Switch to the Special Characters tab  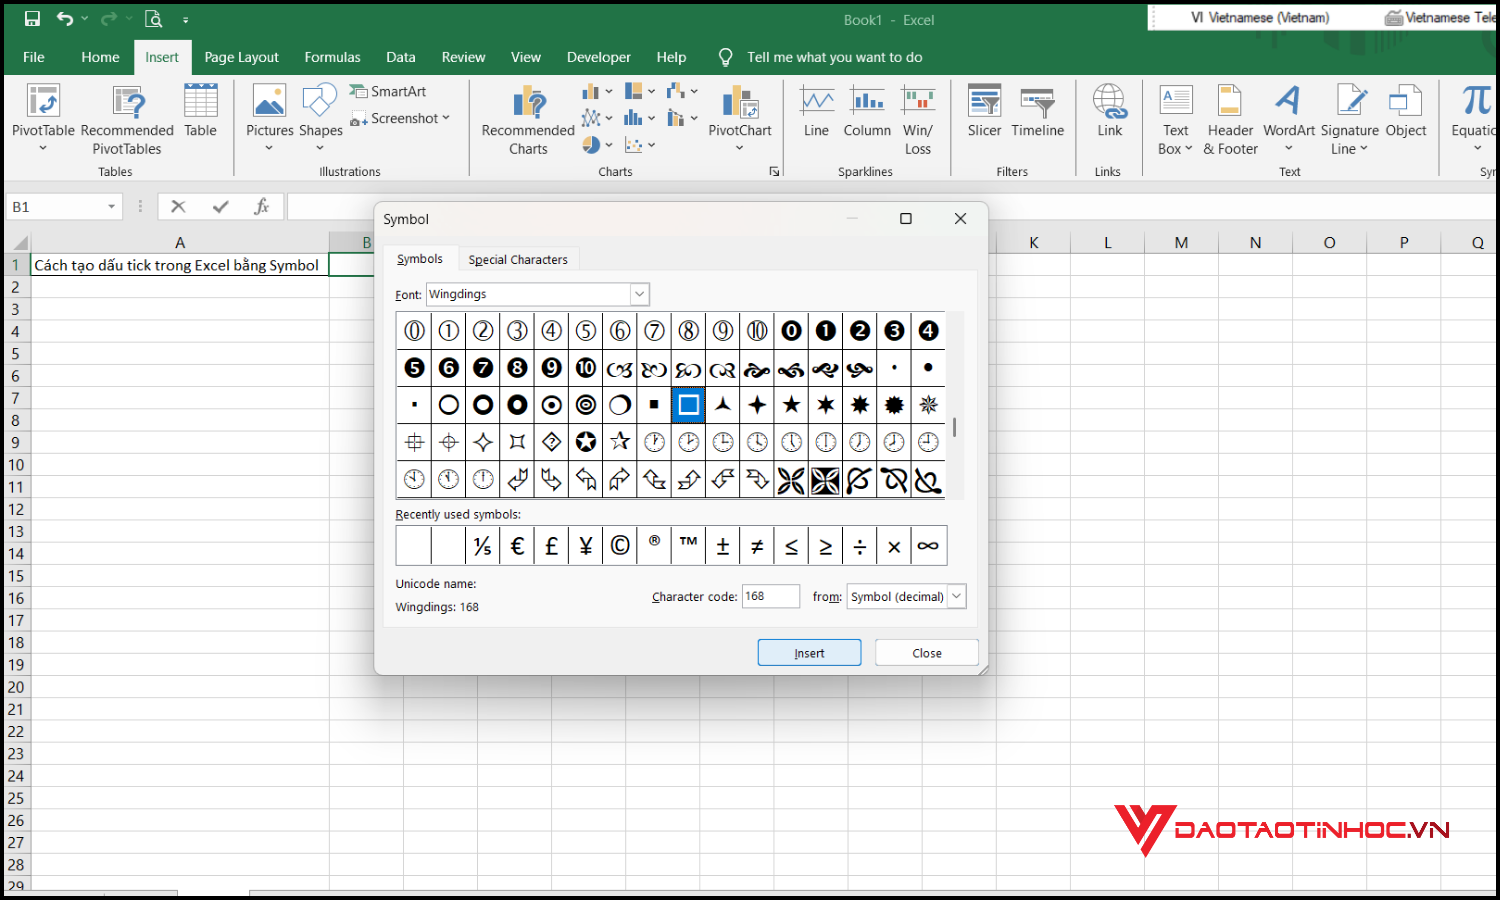point(518,258)
